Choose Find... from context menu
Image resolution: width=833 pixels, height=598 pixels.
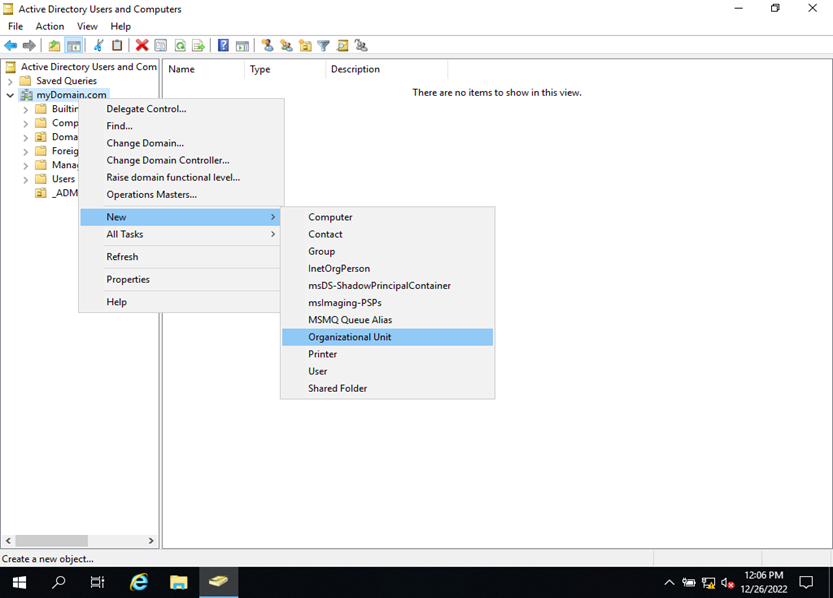click(x=180, y=126)
